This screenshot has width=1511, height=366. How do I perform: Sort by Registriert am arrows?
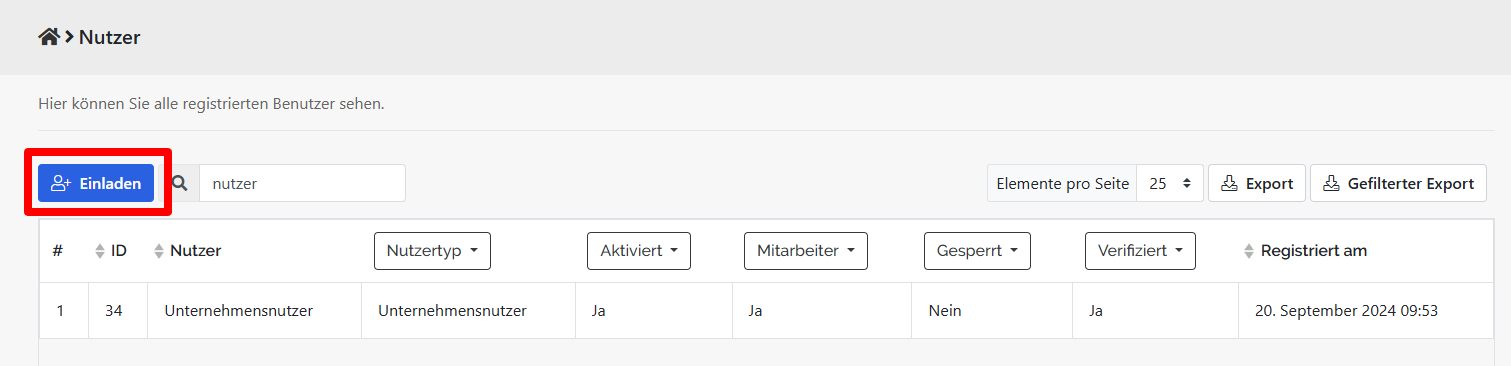coord(1248,251)
